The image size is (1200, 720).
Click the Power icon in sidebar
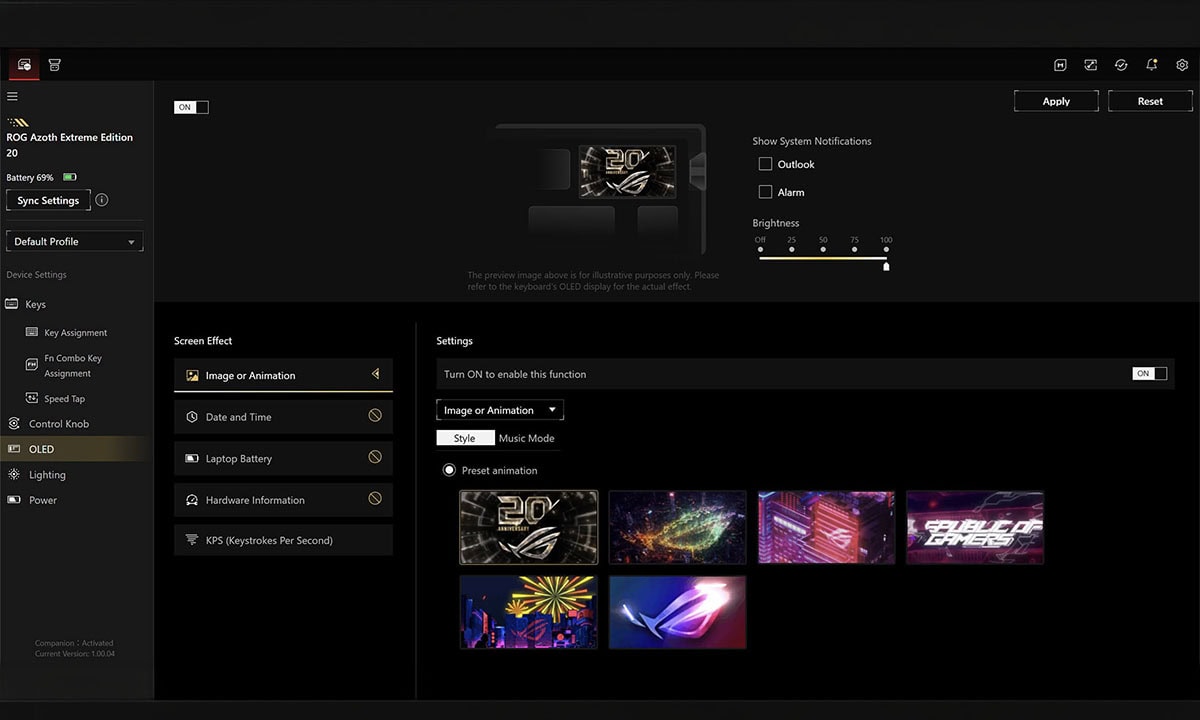coord(13,499)
